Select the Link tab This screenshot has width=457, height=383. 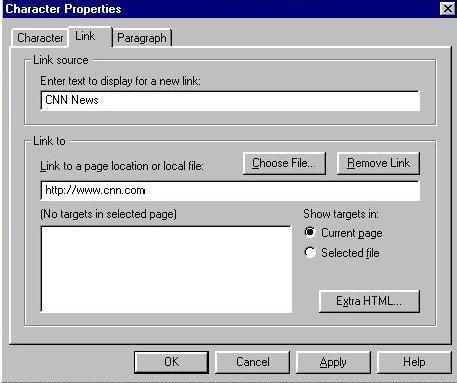89,36
